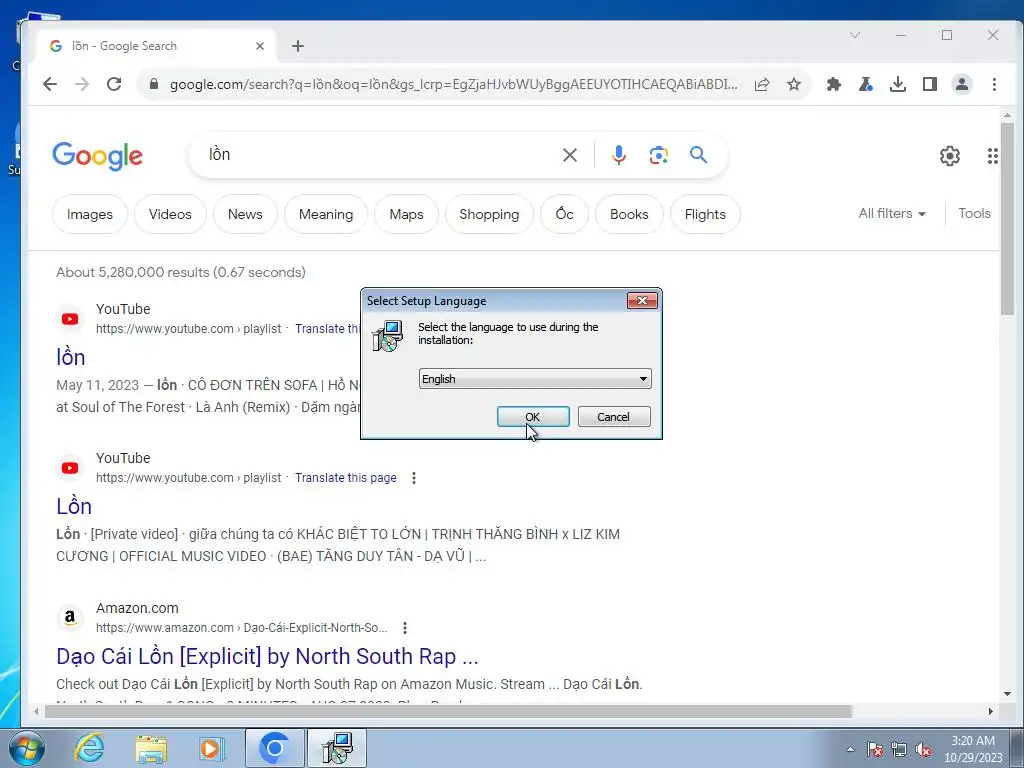Open the Action Center flag icon
The image size is (1024, 768).
click(x=874, y=750)
